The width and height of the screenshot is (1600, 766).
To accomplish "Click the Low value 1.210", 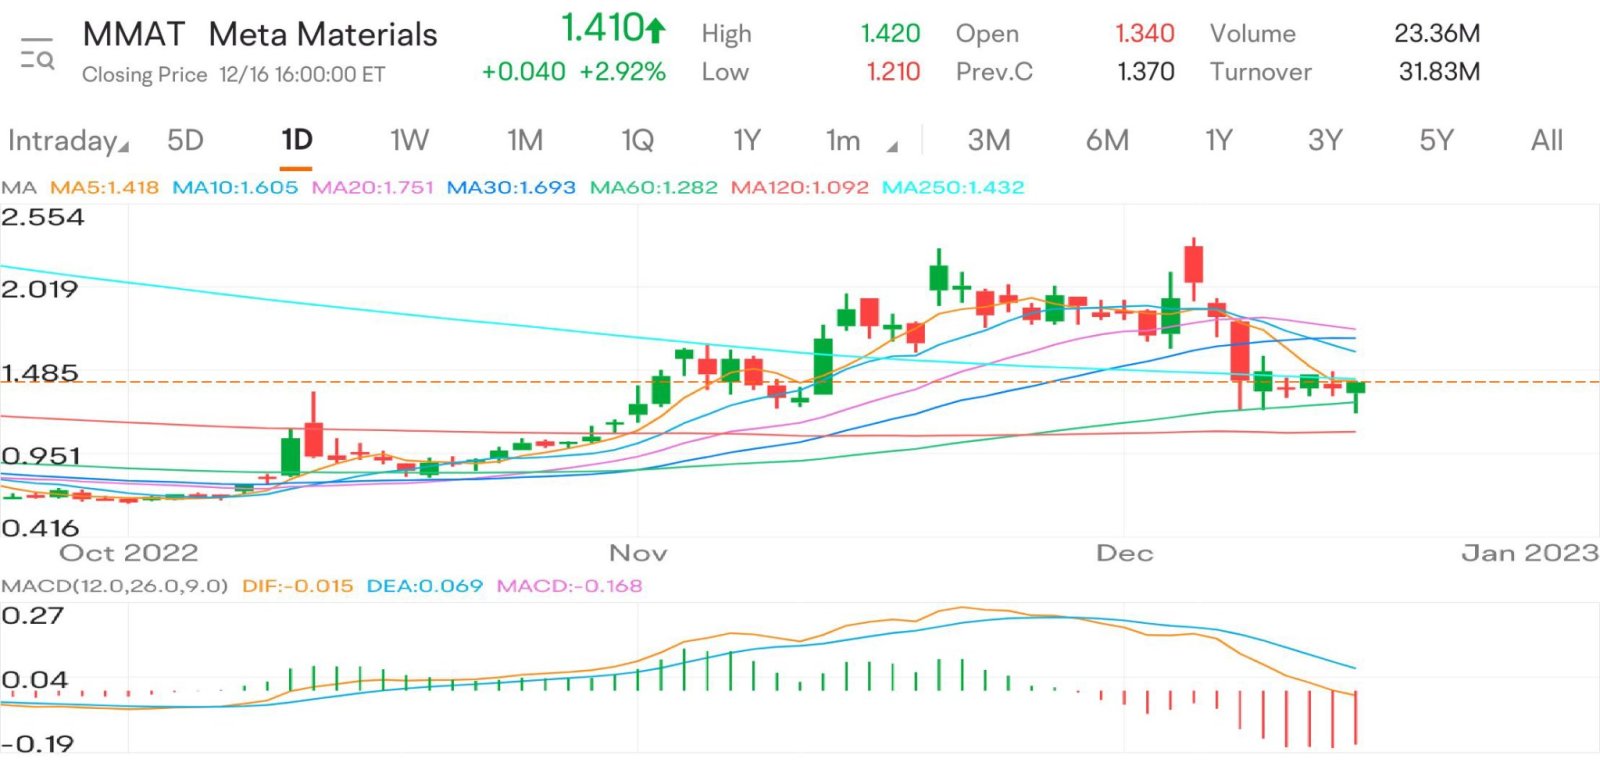I will coord(893,72).
